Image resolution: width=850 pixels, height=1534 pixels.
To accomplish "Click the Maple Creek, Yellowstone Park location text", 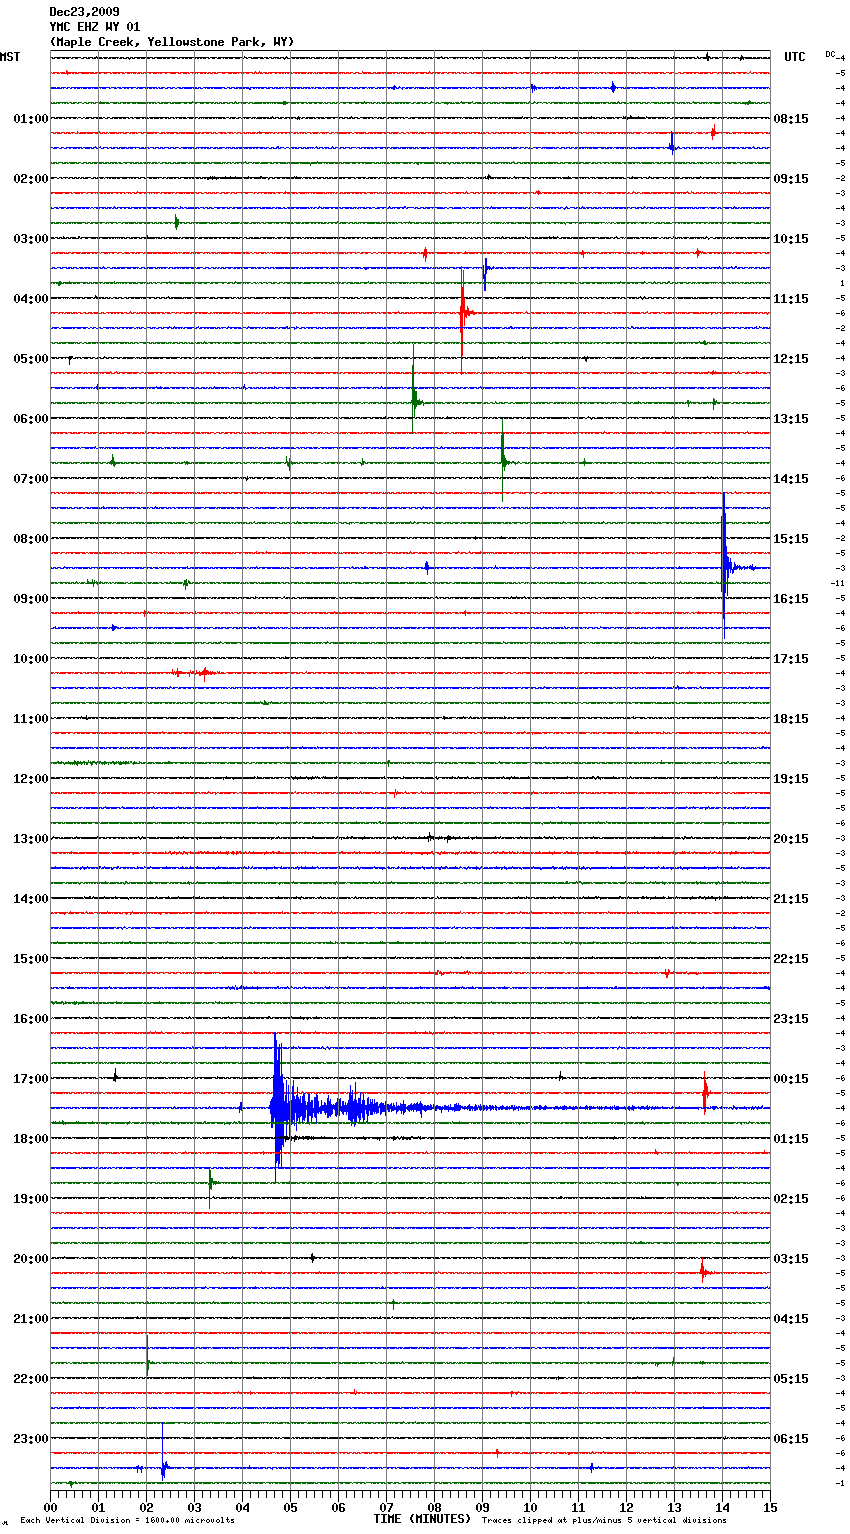I will 172,42.
